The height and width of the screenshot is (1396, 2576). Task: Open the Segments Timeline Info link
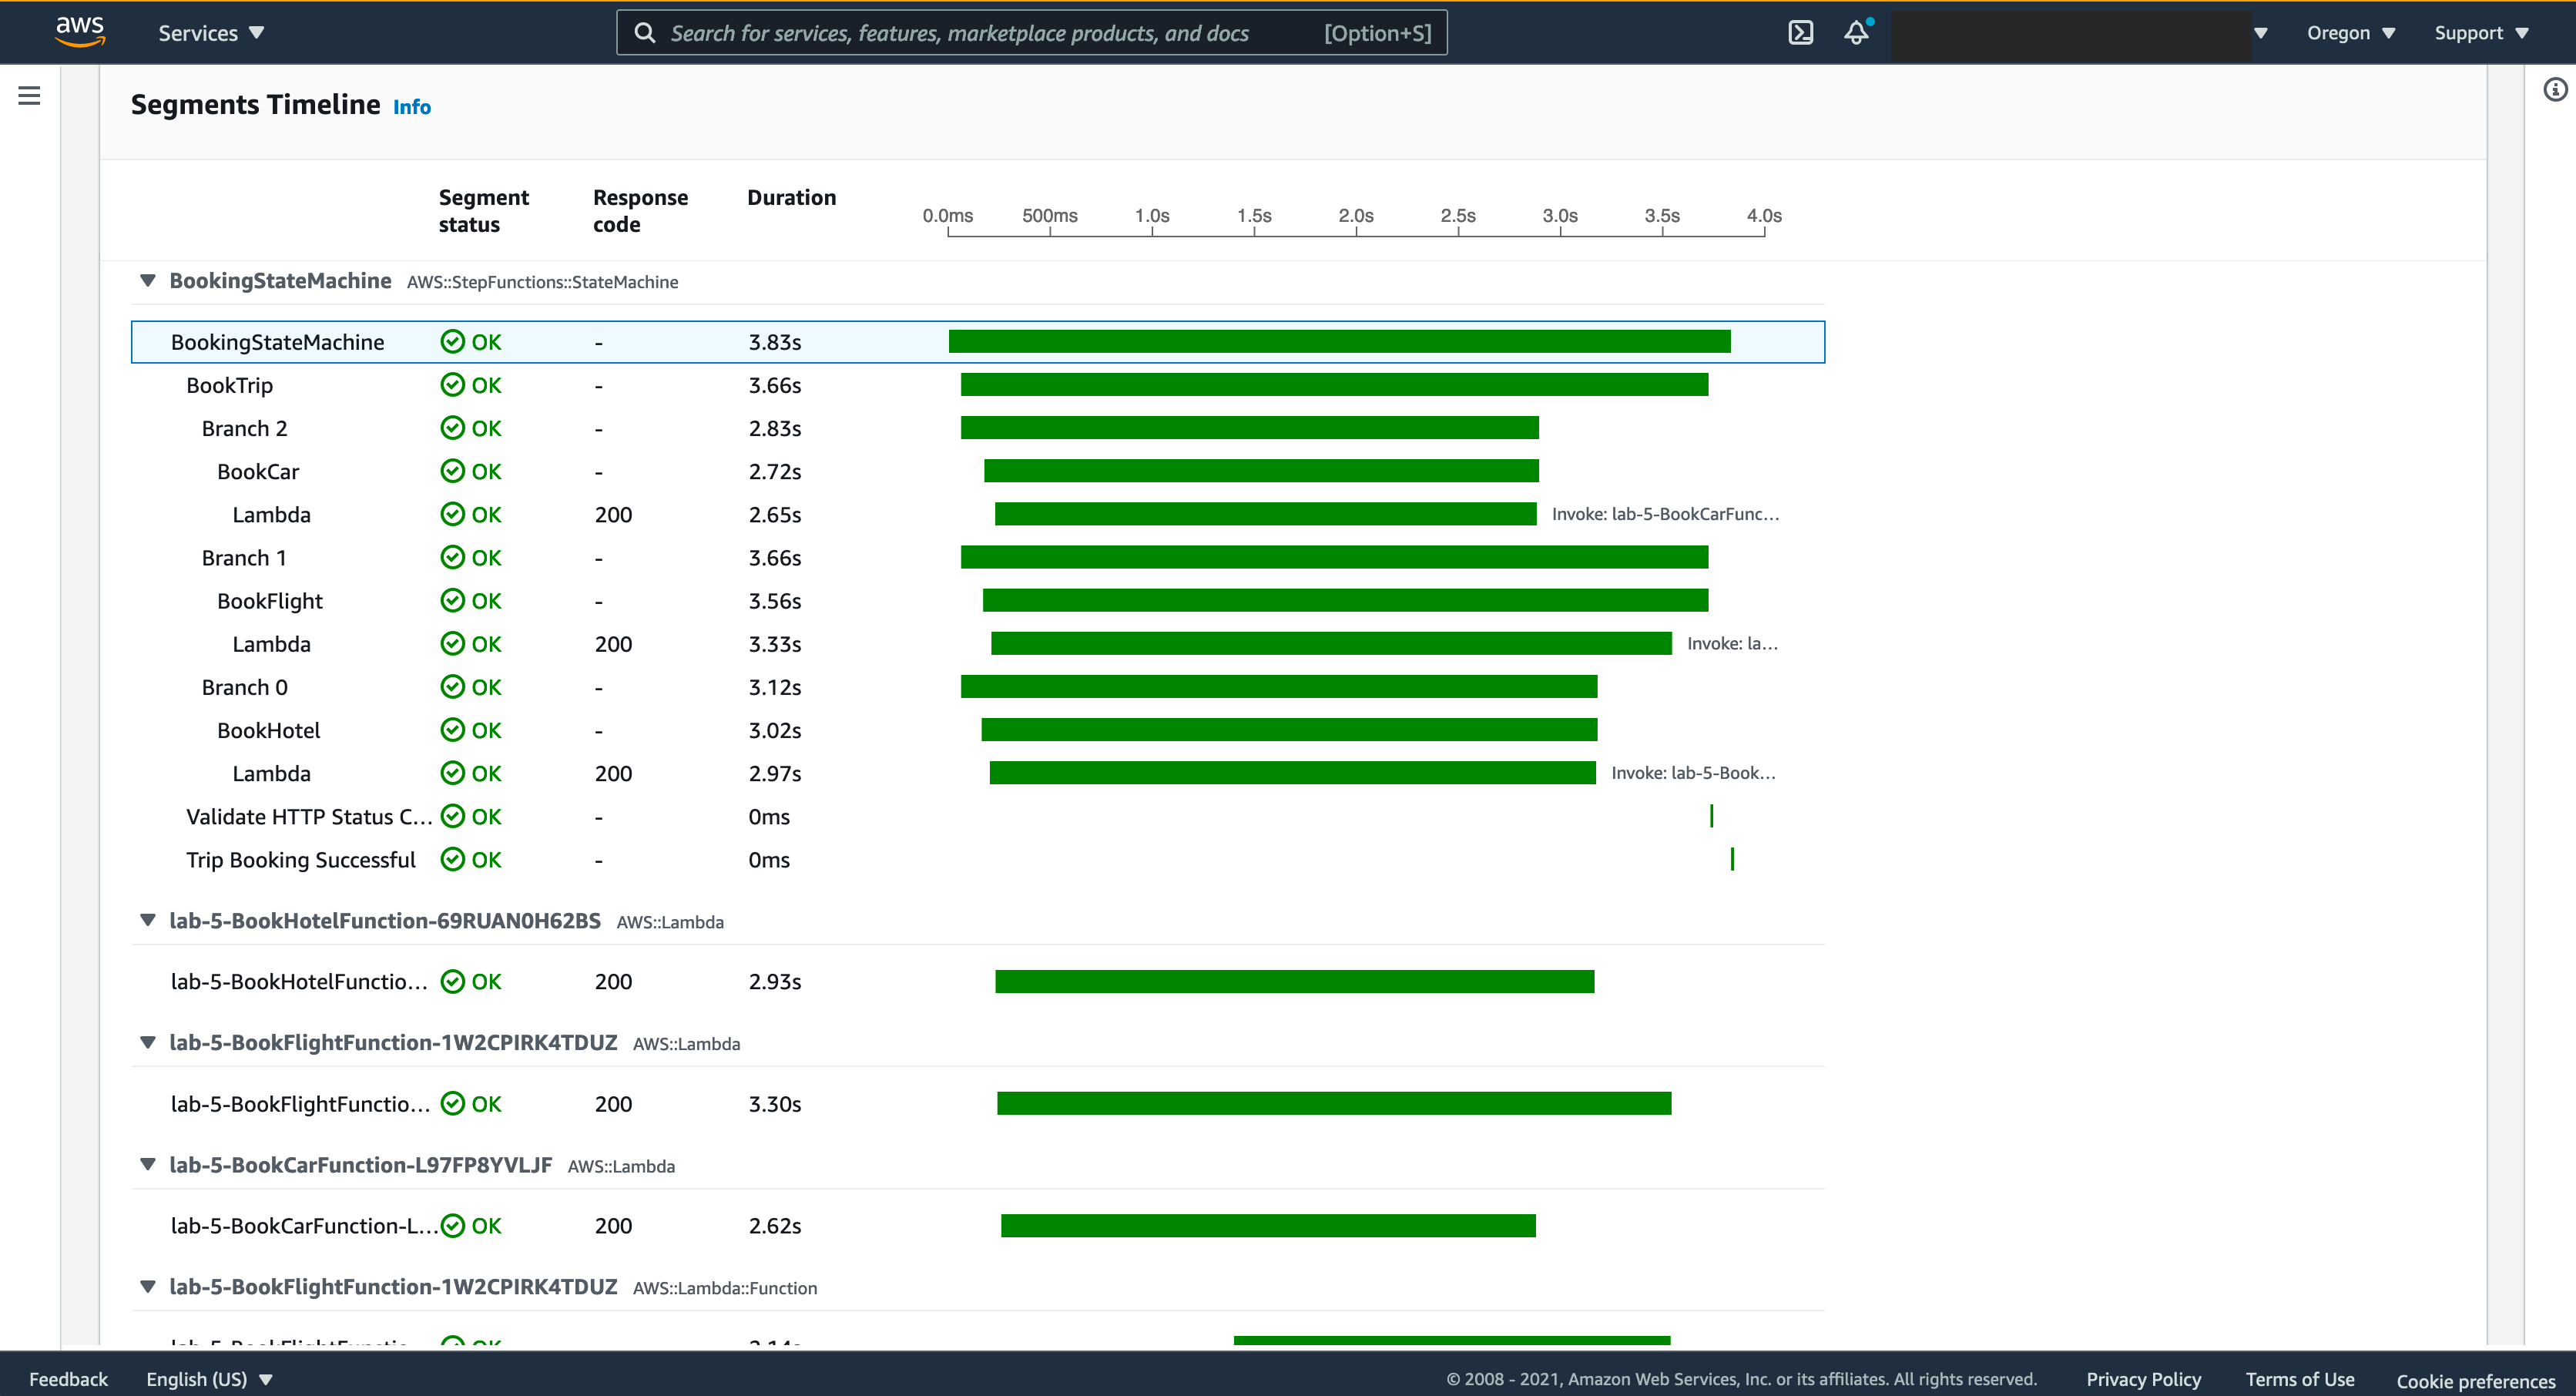click(412, 107)
